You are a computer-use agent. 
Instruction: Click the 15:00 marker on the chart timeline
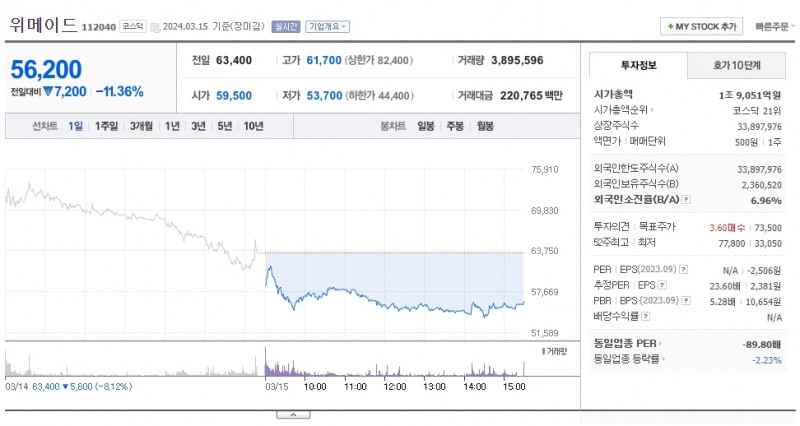tap(514, 385)
